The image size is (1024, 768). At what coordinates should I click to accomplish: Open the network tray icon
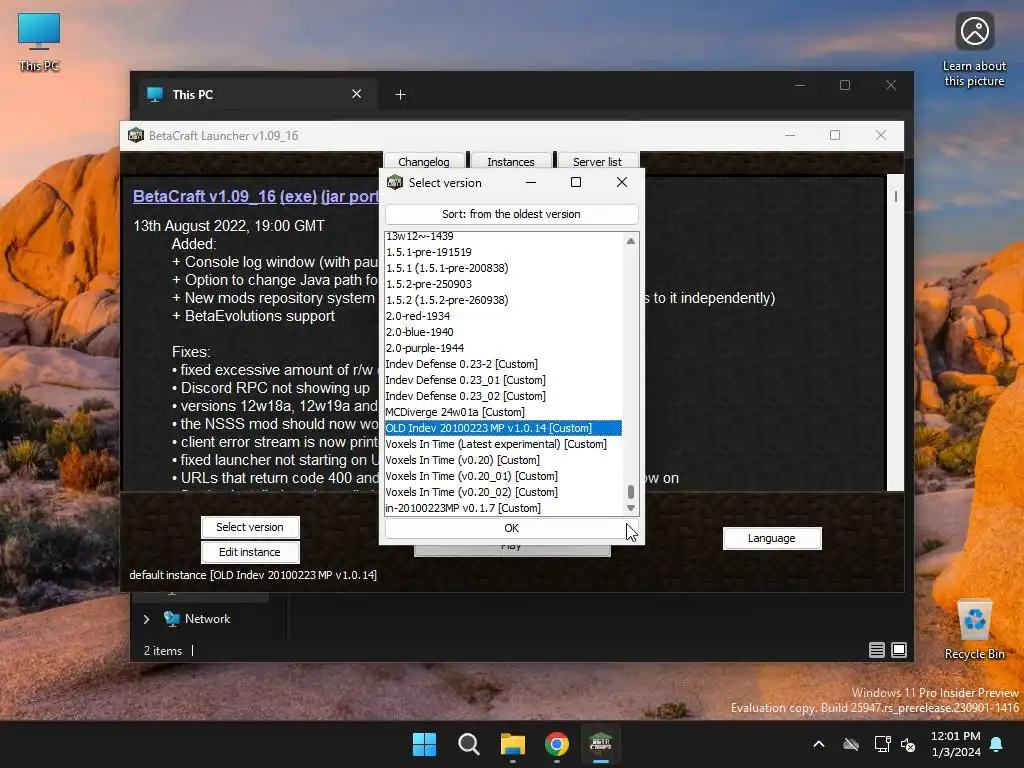(882, 744)
